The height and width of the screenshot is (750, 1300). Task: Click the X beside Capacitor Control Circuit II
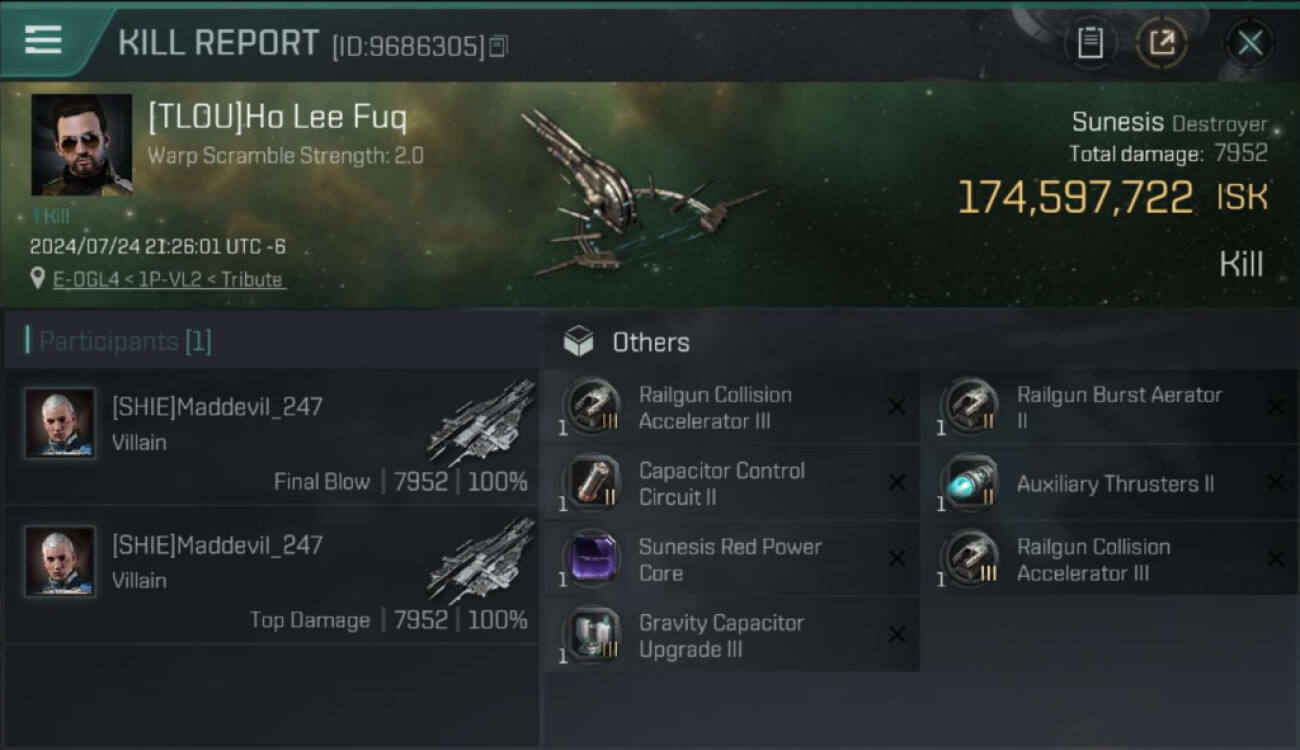[x=897, y=483]
